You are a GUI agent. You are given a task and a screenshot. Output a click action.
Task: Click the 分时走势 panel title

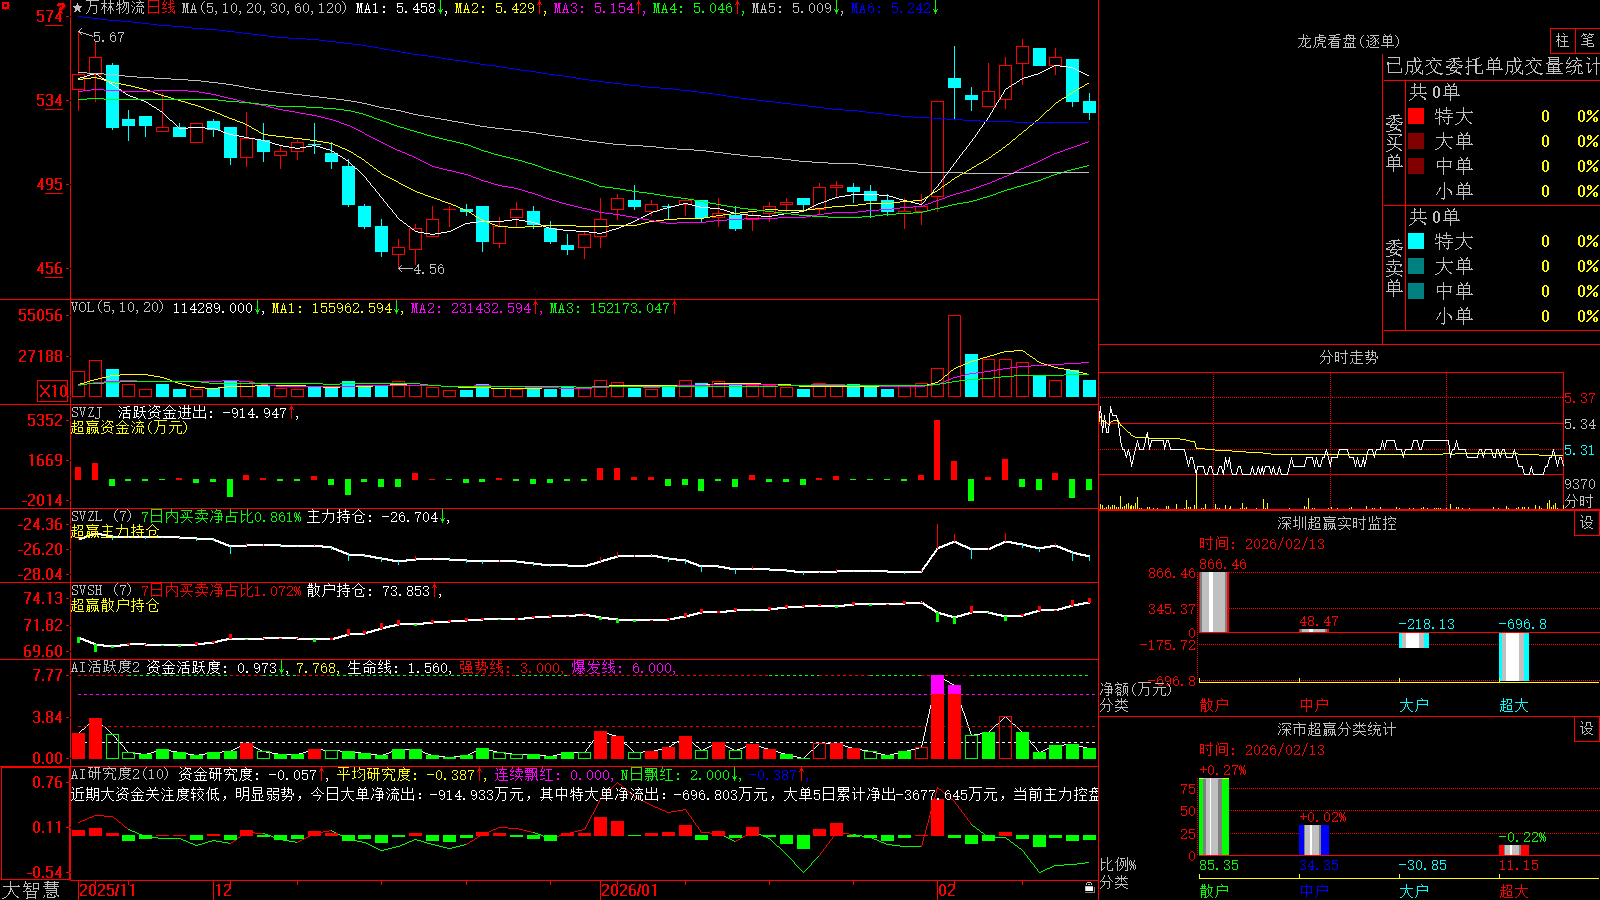1348,357
